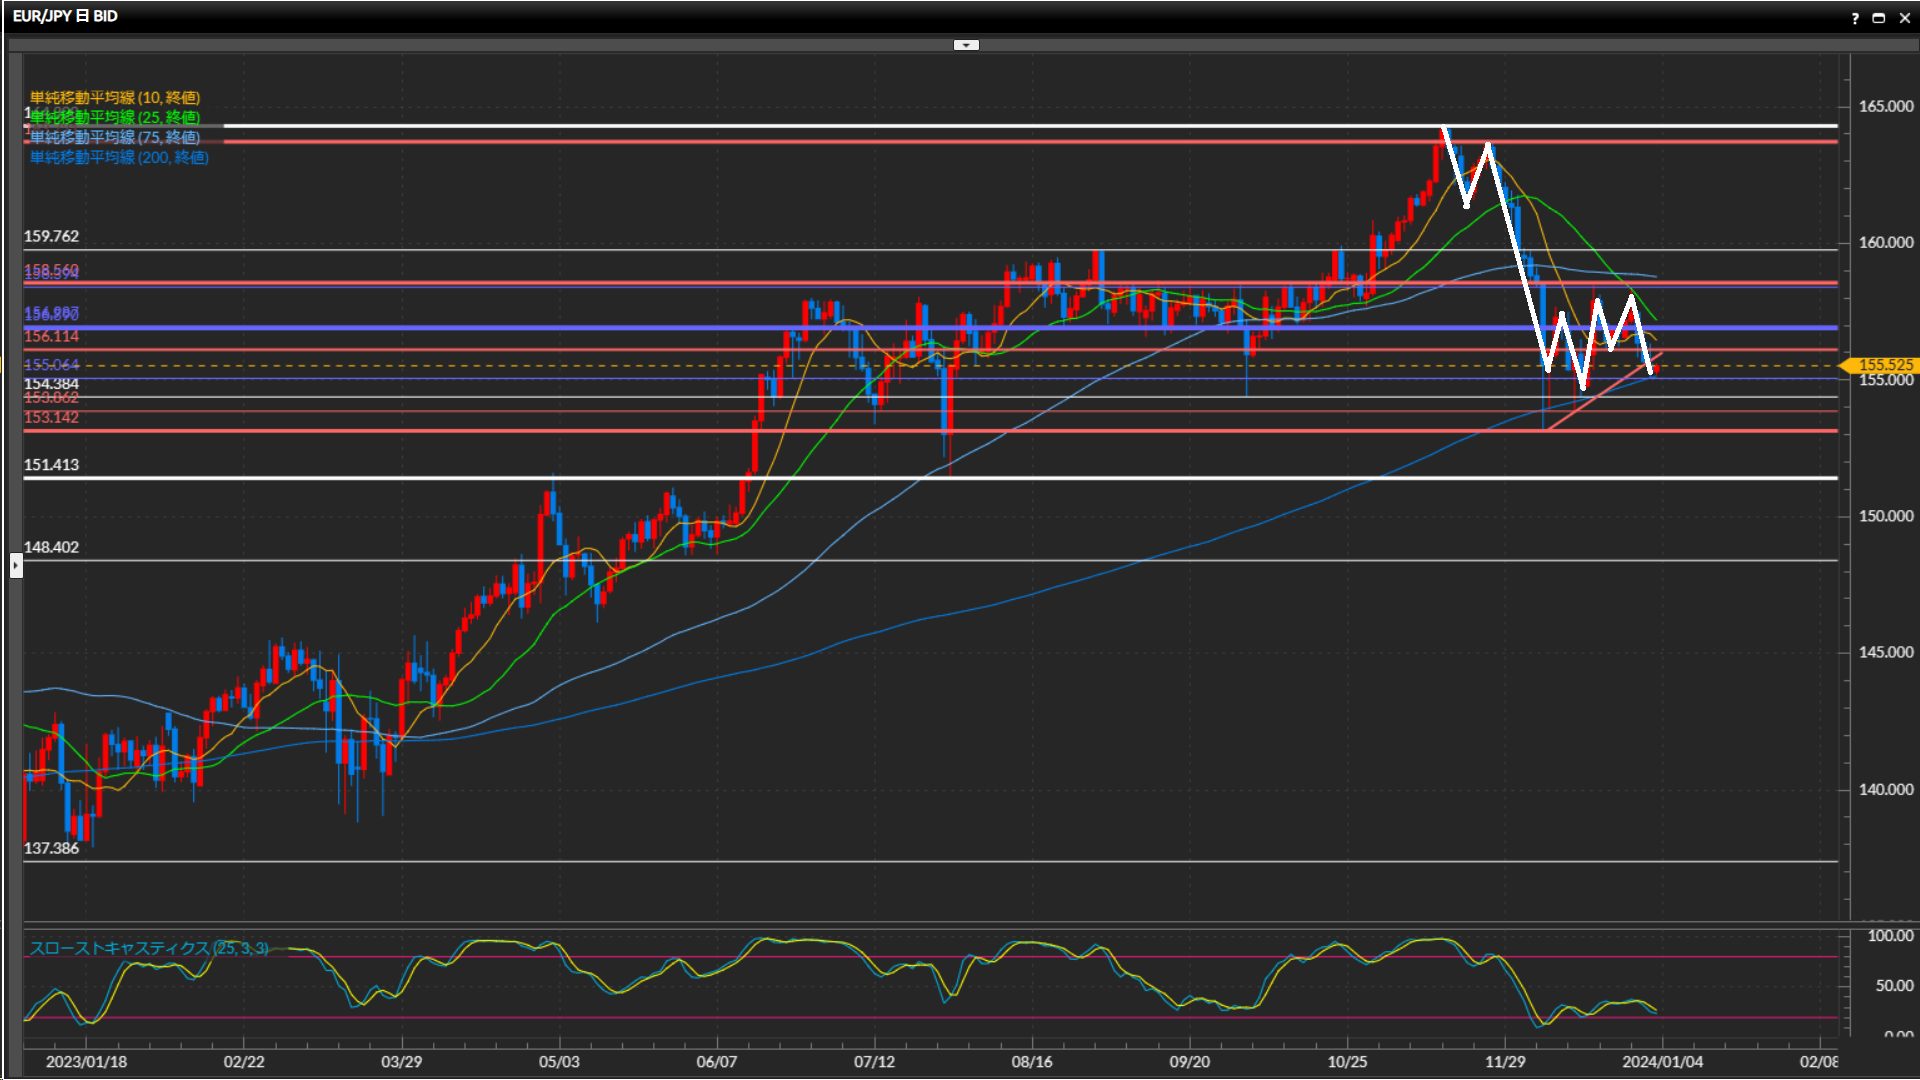1920x1080 pixels.
Task: Click the 159.762 horizontal line label
Action: tap(51, 237)
